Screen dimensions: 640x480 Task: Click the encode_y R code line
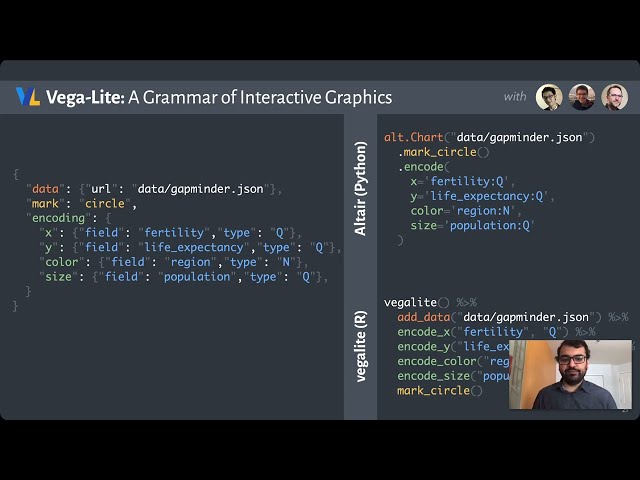pos(453,347)
